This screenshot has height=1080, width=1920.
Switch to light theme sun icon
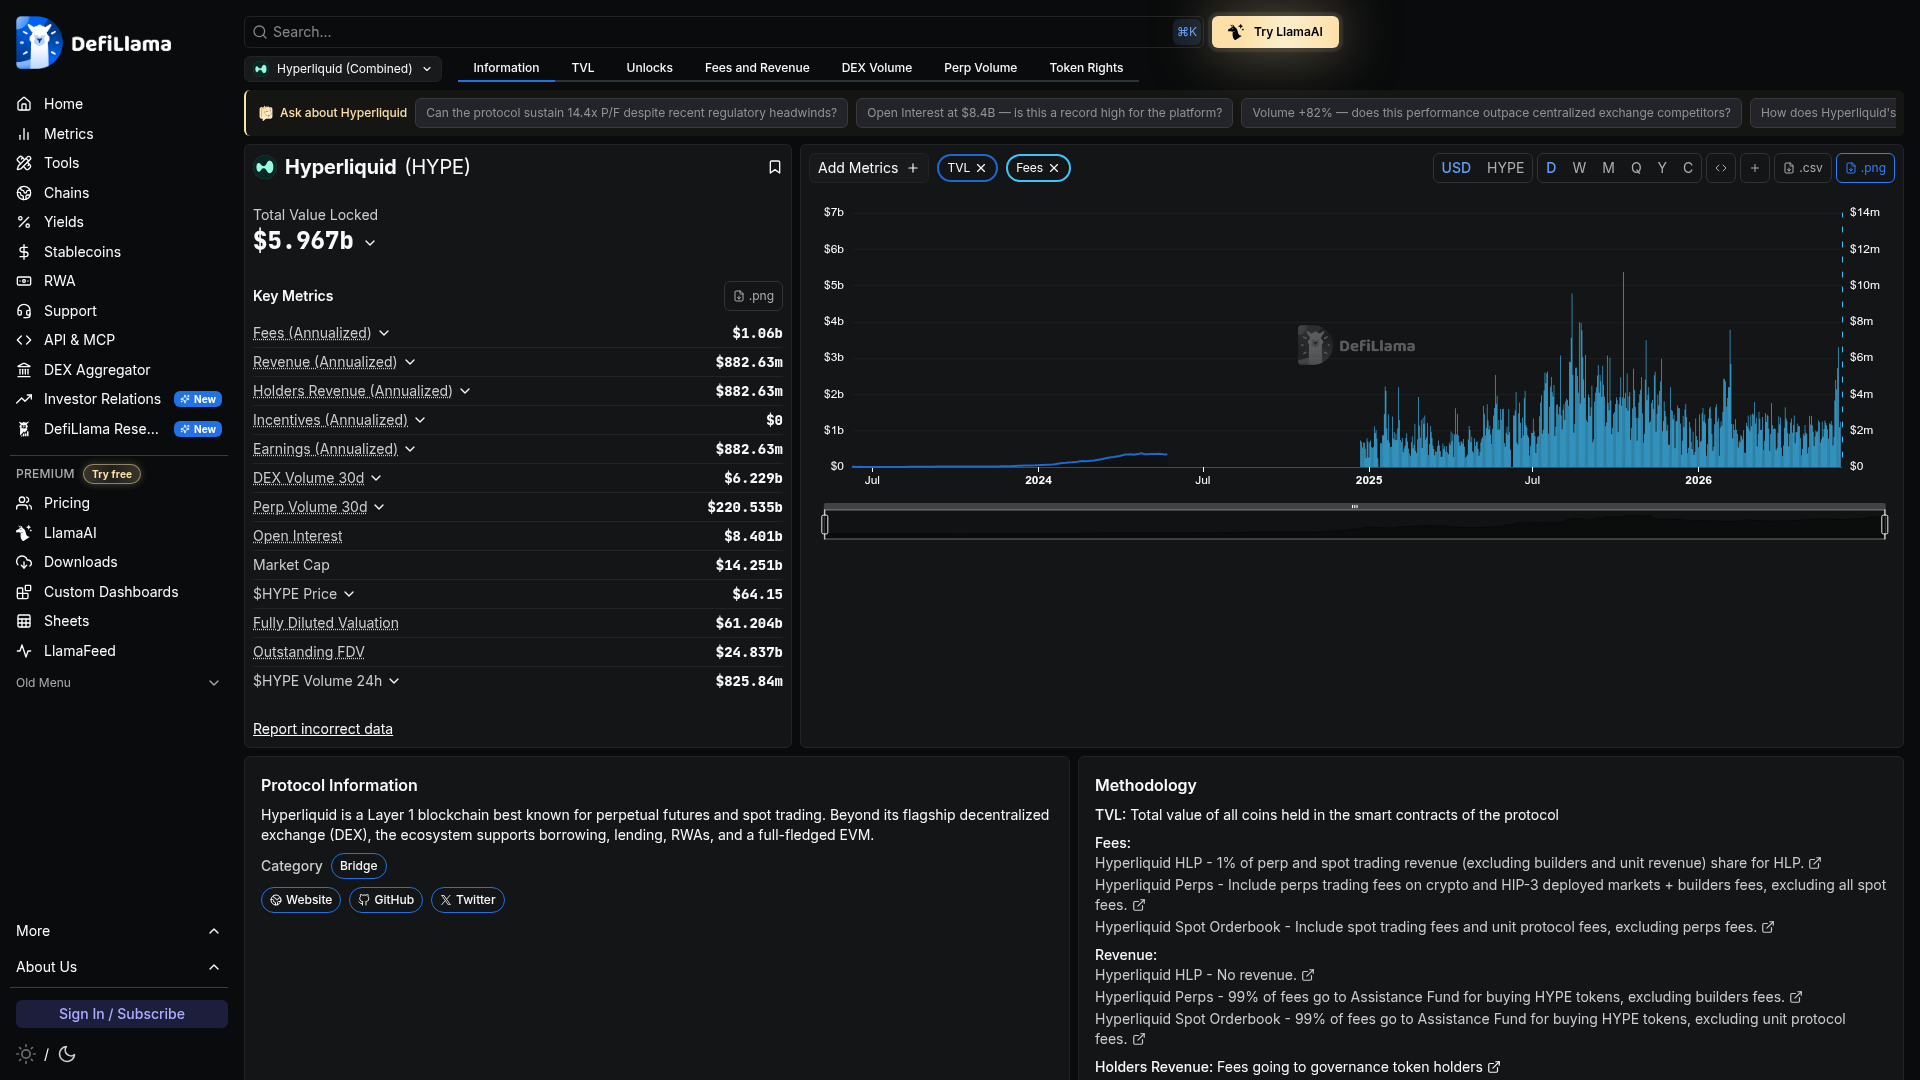26,1054
